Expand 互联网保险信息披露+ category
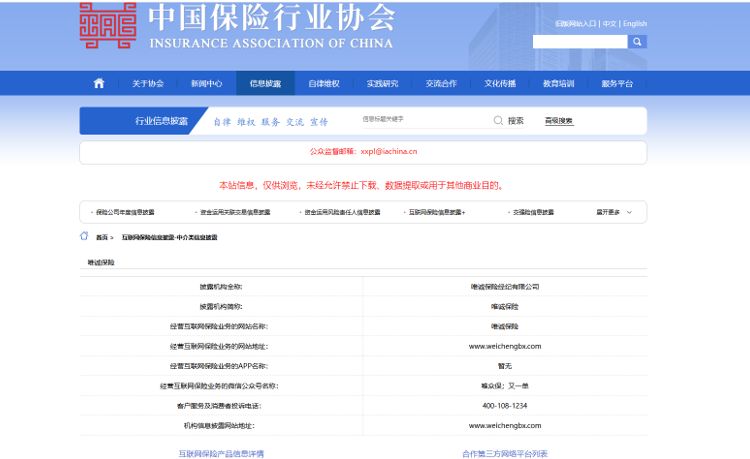The height and width of the screenshot is (459, 750). [437, 212]
